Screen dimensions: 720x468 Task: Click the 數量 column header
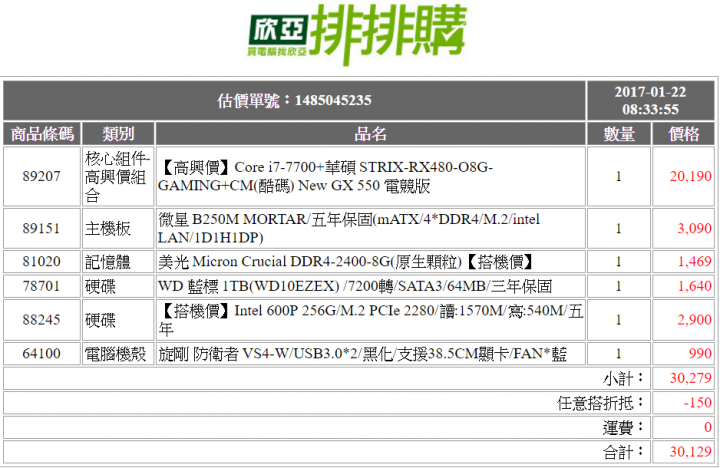(619, 134)
